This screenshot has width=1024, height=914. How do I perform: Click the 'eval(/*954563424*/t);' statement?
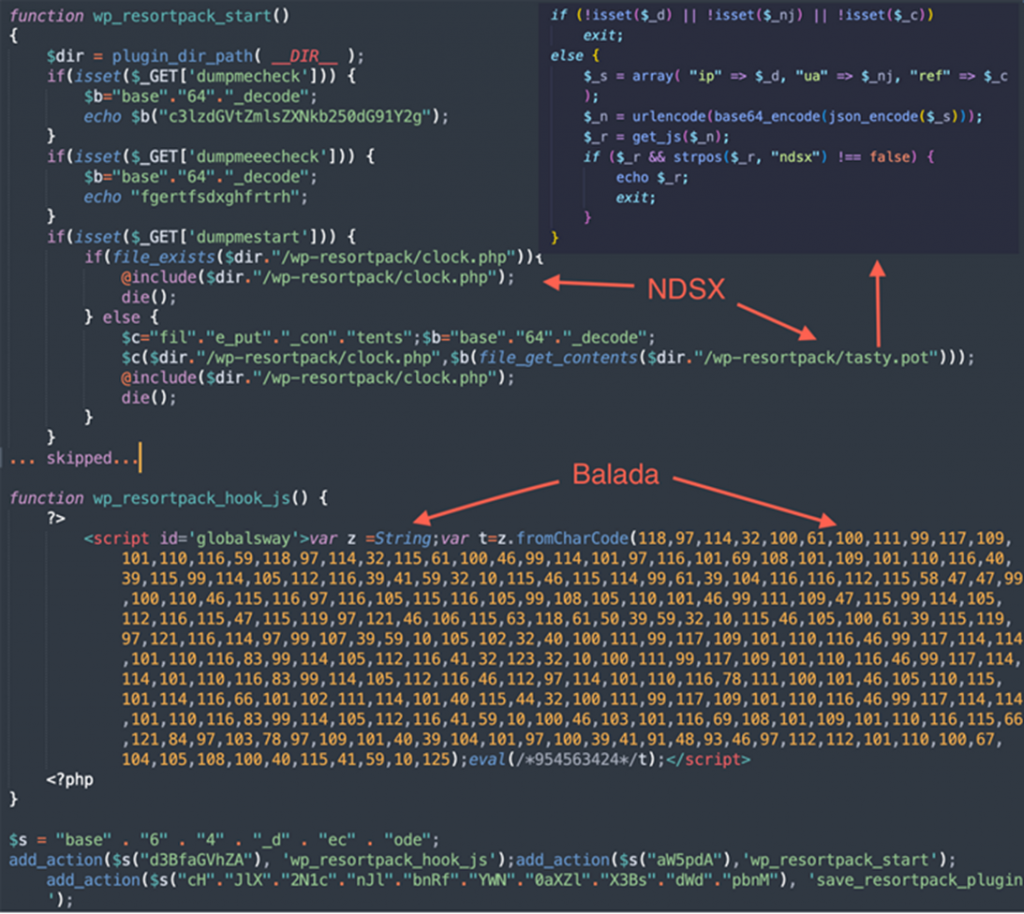tap(566, 760)
